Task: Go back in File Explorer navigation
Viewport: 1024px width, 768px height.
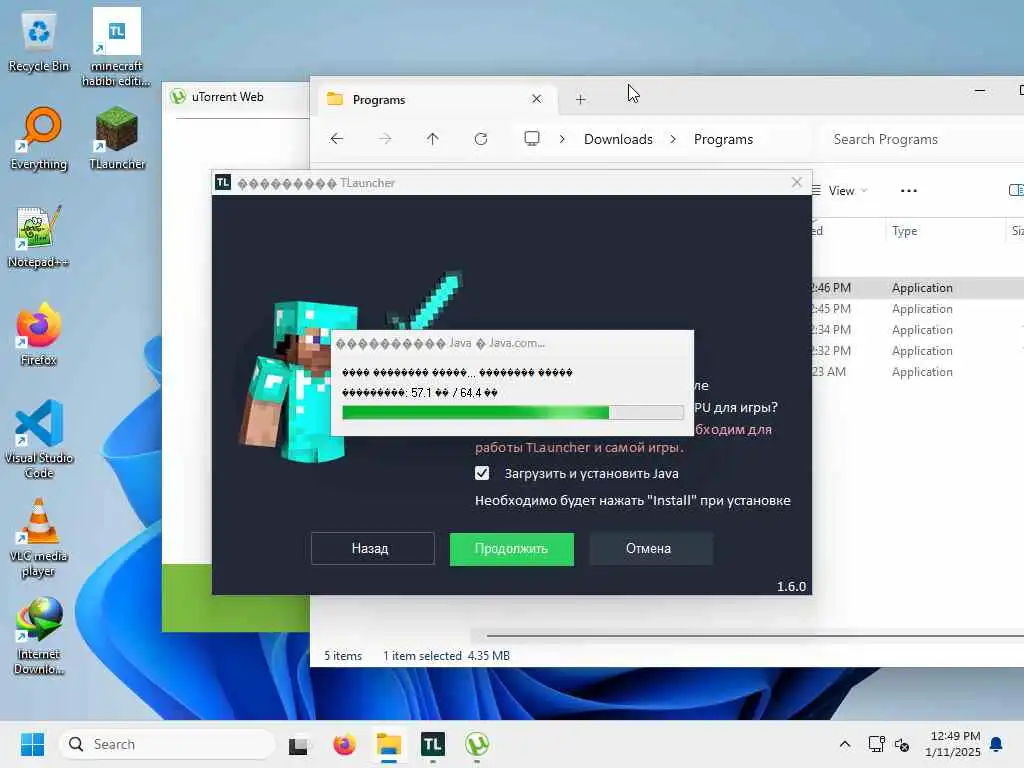Action: 336,138
